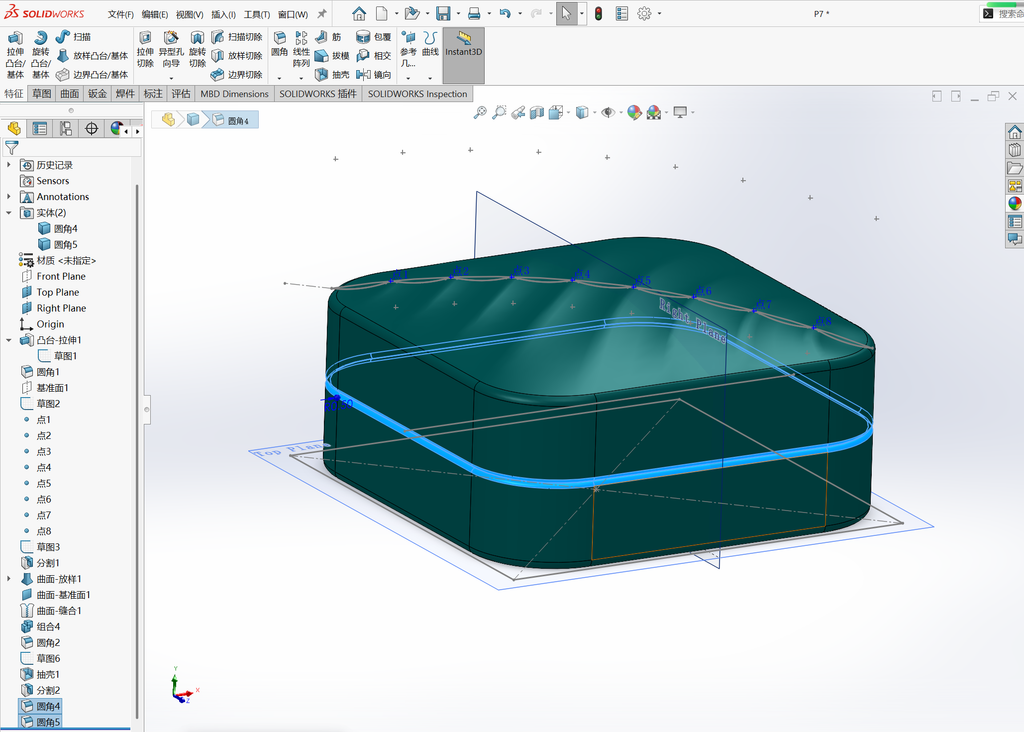The height and width of the screenshot is (732, 1024).
Task: Select the Draft (拔模) tool
Action: coord(332,56)
